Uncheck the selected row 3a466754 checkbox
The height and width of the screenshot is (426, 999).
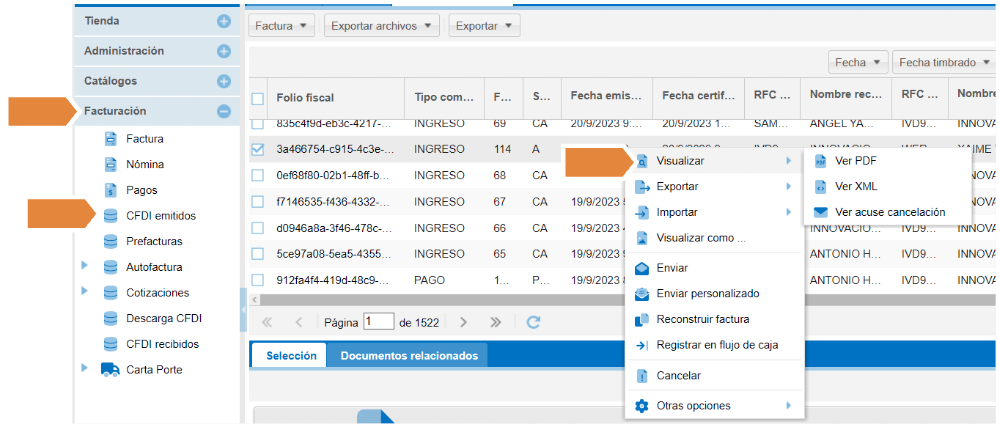[x=258, y=149]
